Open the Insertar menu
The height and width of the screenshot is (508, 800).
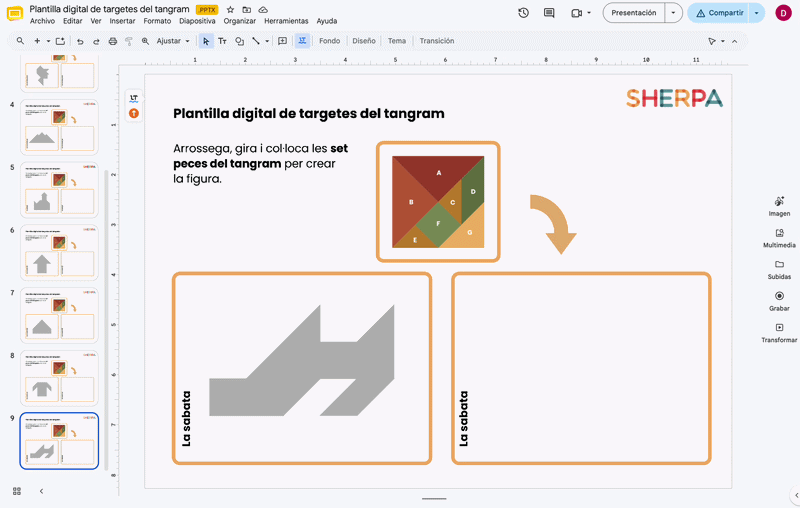pos(122,21)
